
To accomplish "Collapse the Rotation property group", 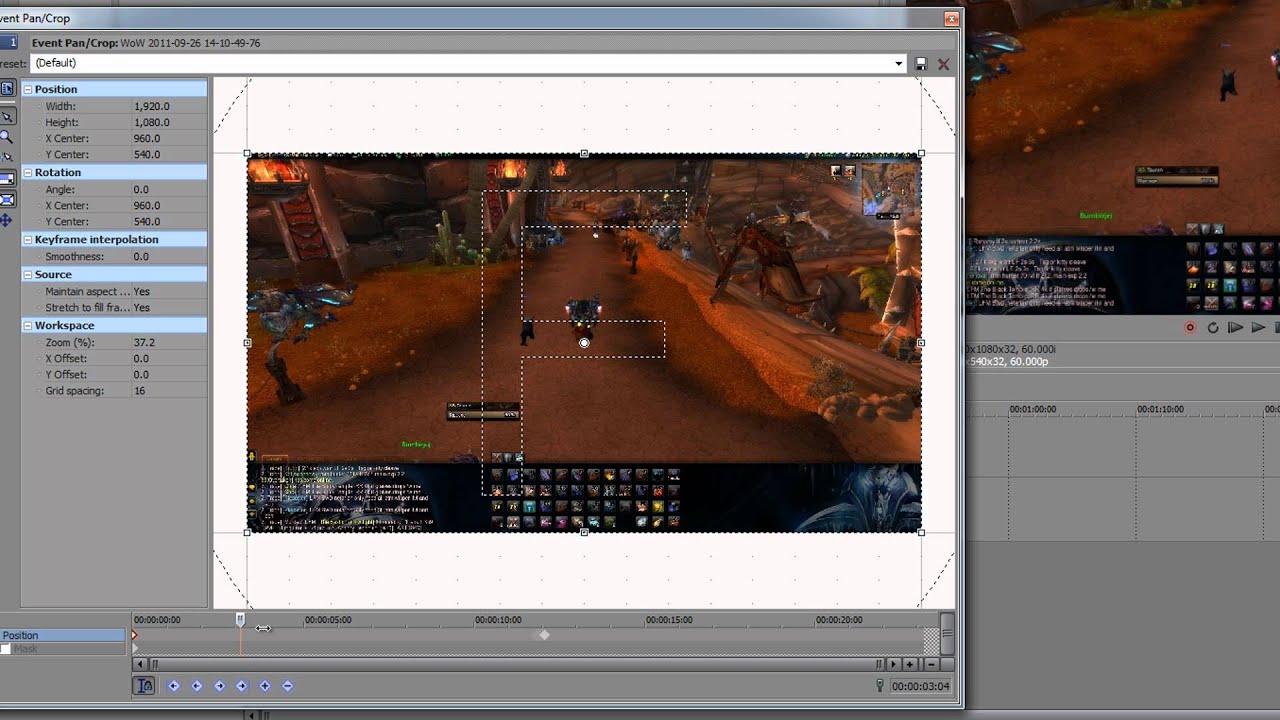I will pos(28,172).
